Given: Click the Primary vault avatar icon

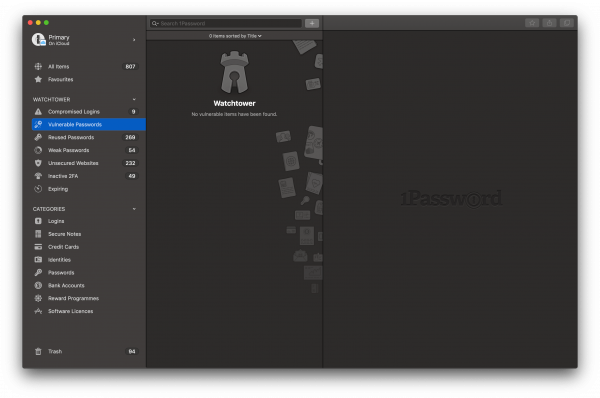Looking at the screenshot, I should point(38,39).
